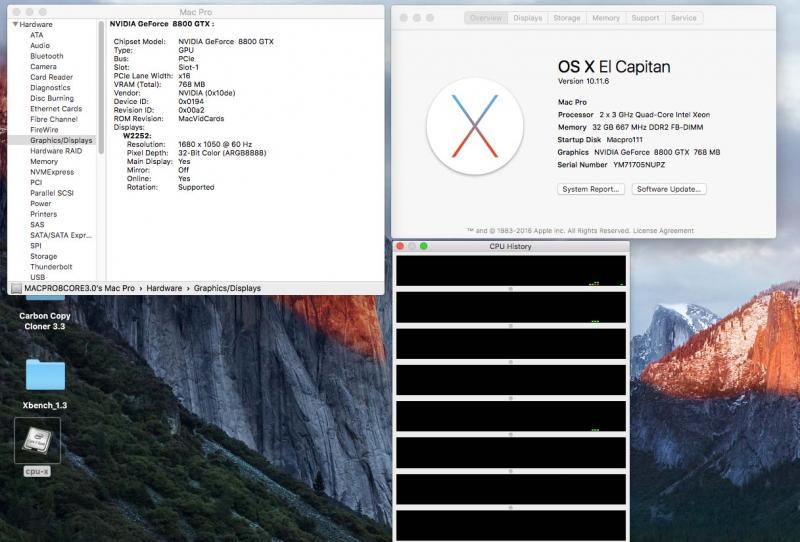800x542 pixels.
Task: Open the cpu-x desktop icon
Action: click(x=37, y=441)
